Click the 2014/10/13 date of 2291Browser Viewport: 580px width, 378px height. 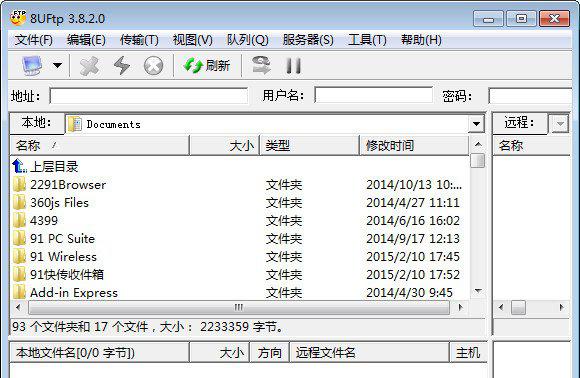[x=414, y=185]
